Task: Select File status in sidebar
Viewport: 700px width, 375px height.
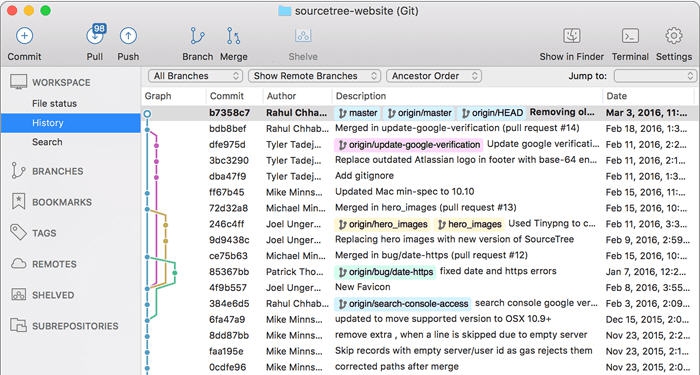Action: pos(54,104)
